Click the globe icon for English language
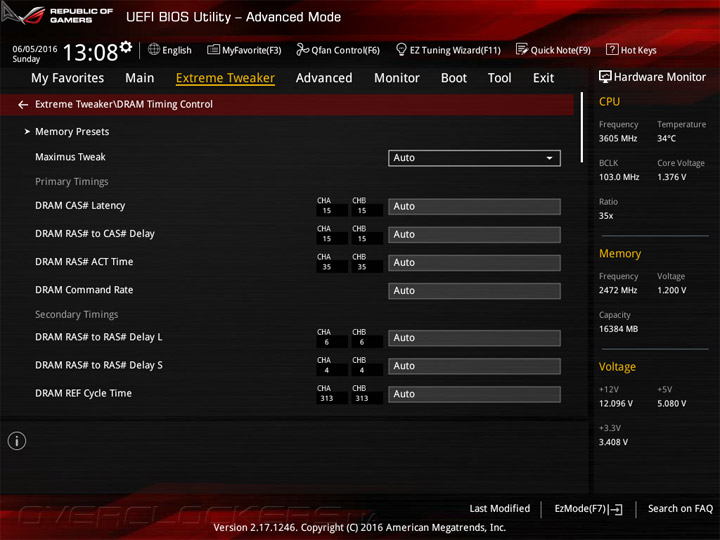720x540 pixels. [154, 49]
